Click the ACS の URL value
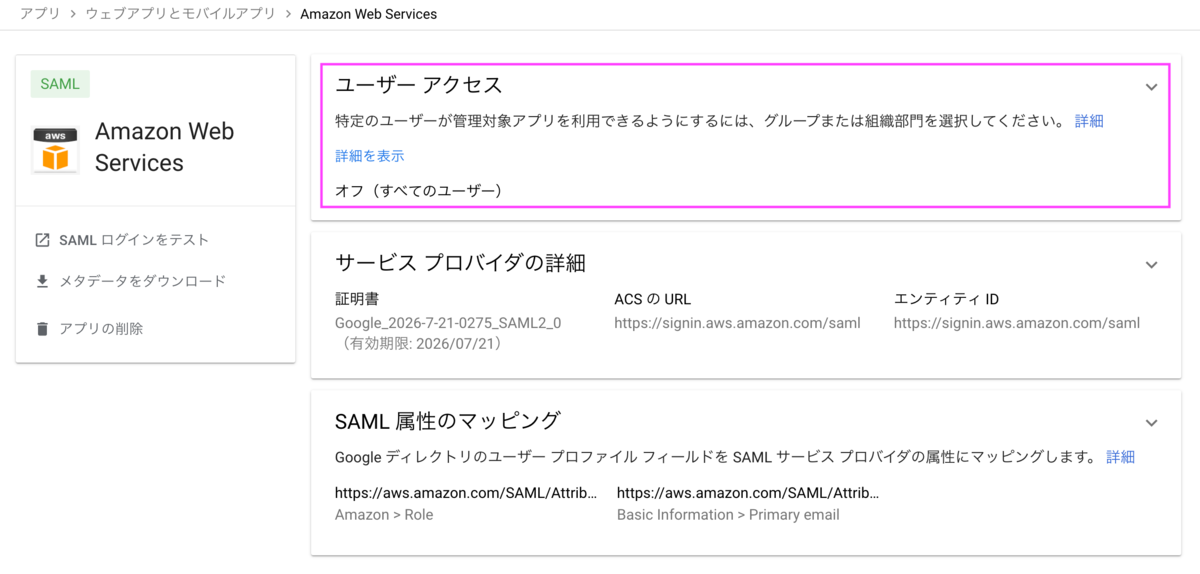This screenshot has height=574, width=1200. 737,323
